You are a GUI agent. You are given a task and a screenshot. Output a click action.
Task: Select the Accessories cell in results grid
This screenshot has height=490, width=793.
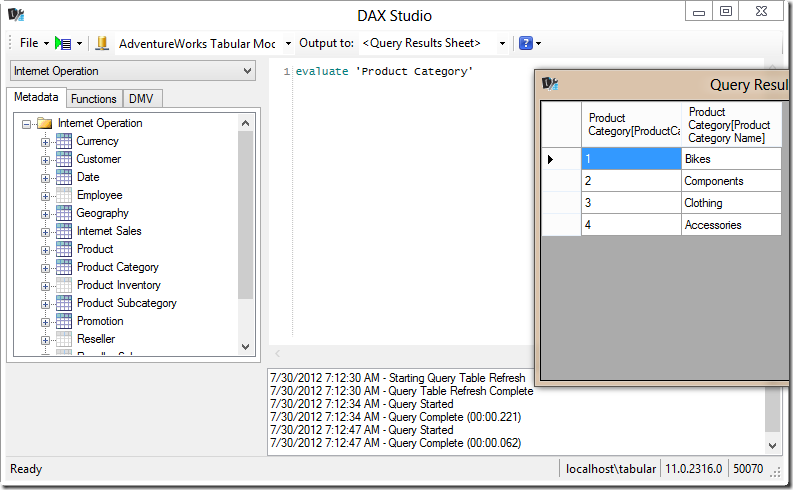point(731,225)
